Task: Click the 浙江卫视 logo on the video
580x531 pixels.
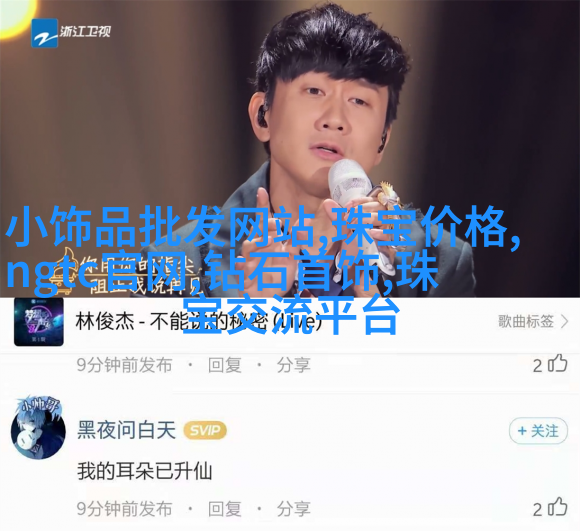Action: pyautogui.click(x=71, y=33)
